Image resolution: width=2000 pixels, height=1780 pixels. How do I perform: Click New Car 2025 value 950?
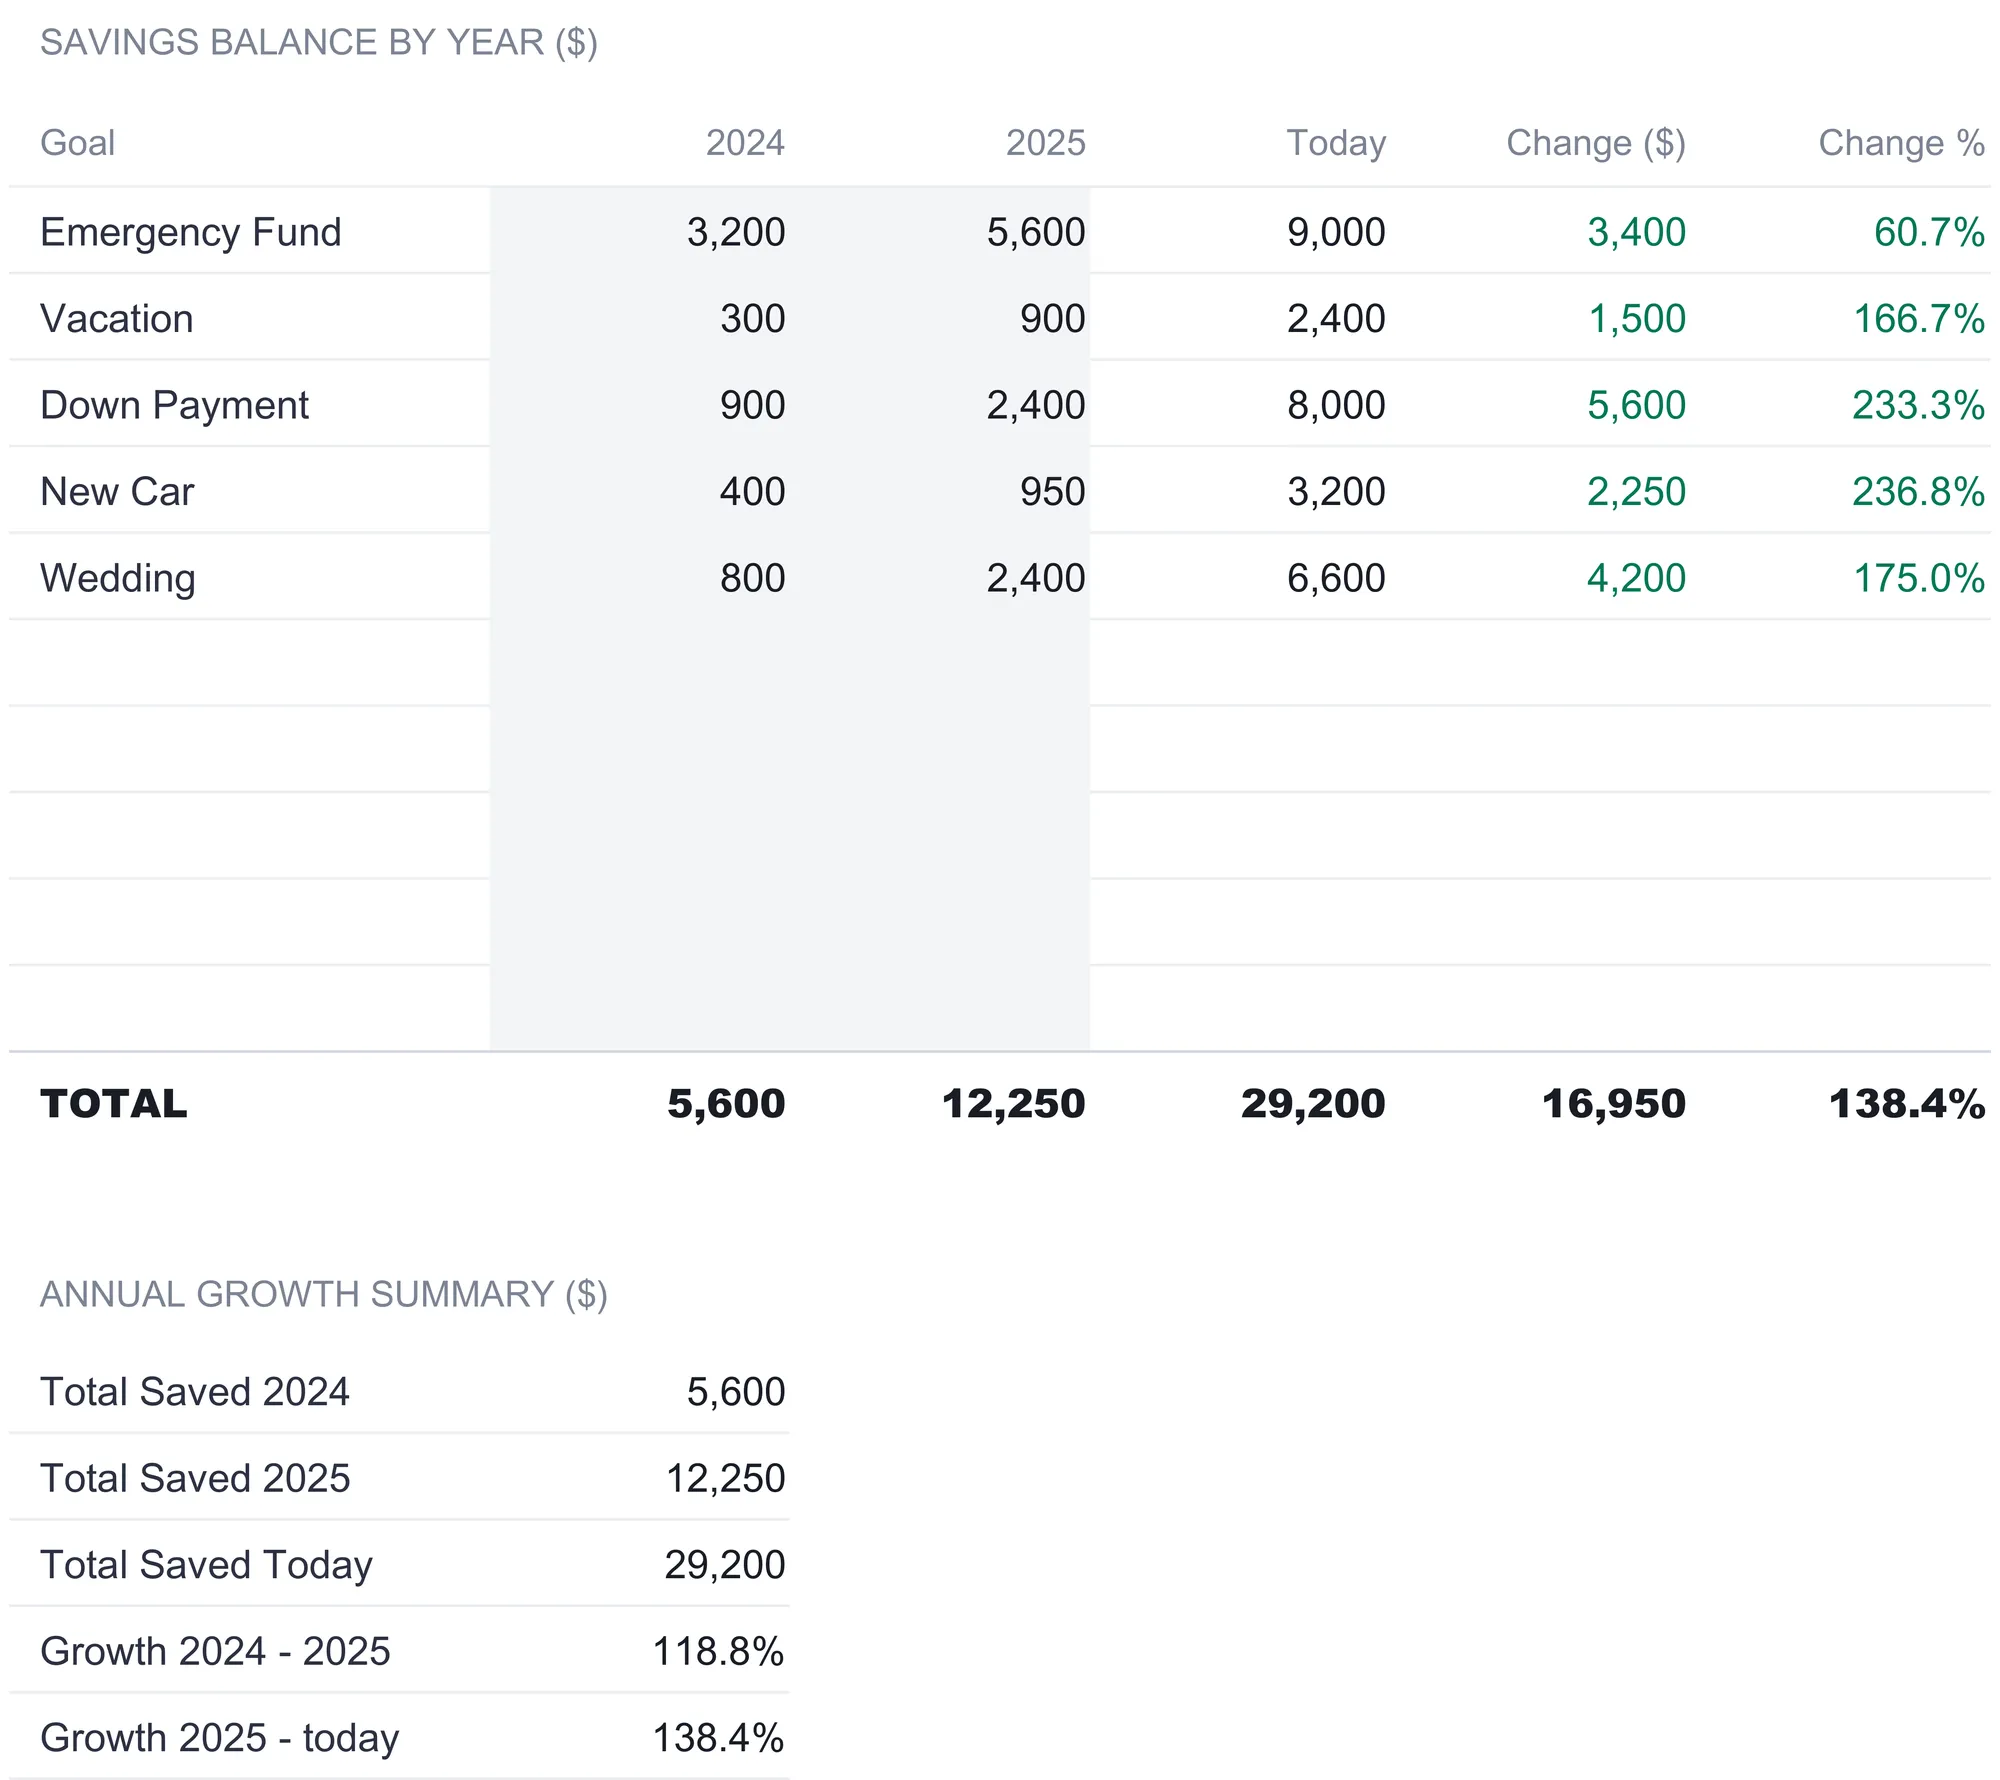1053,492
